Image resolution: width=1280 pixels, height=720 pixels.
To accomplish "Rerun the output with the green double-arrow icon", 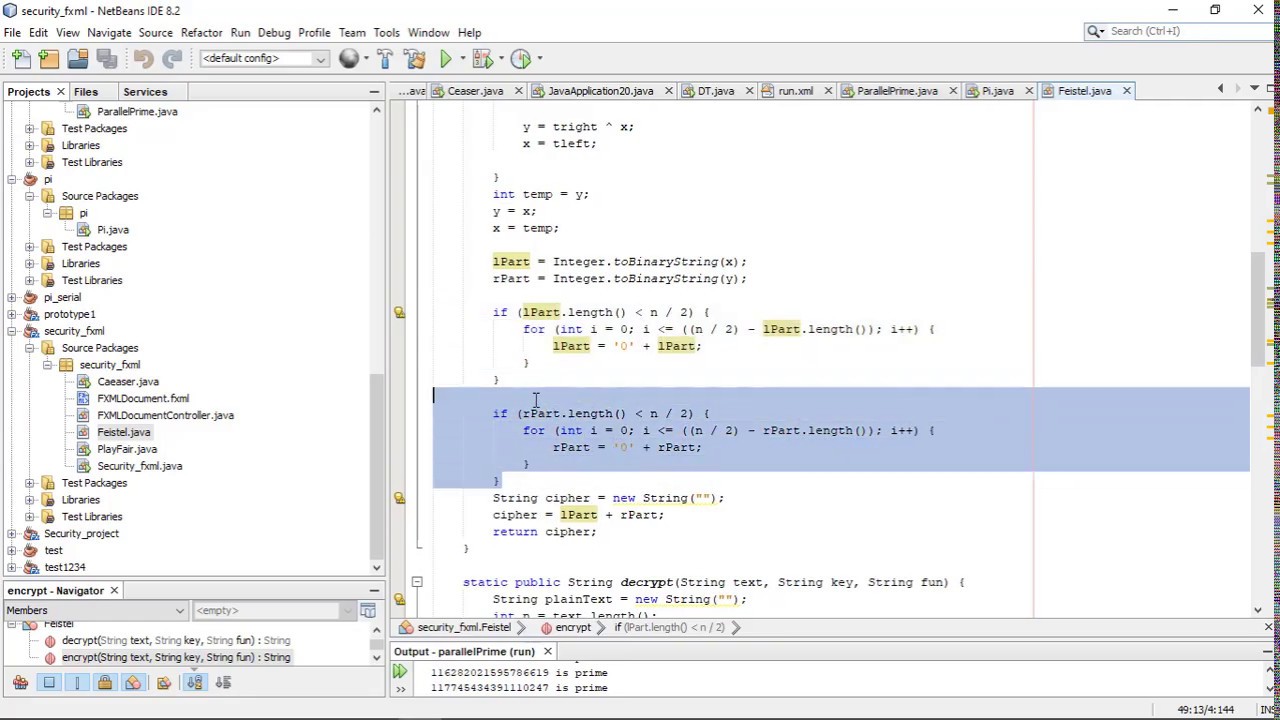I will [400, 672].
